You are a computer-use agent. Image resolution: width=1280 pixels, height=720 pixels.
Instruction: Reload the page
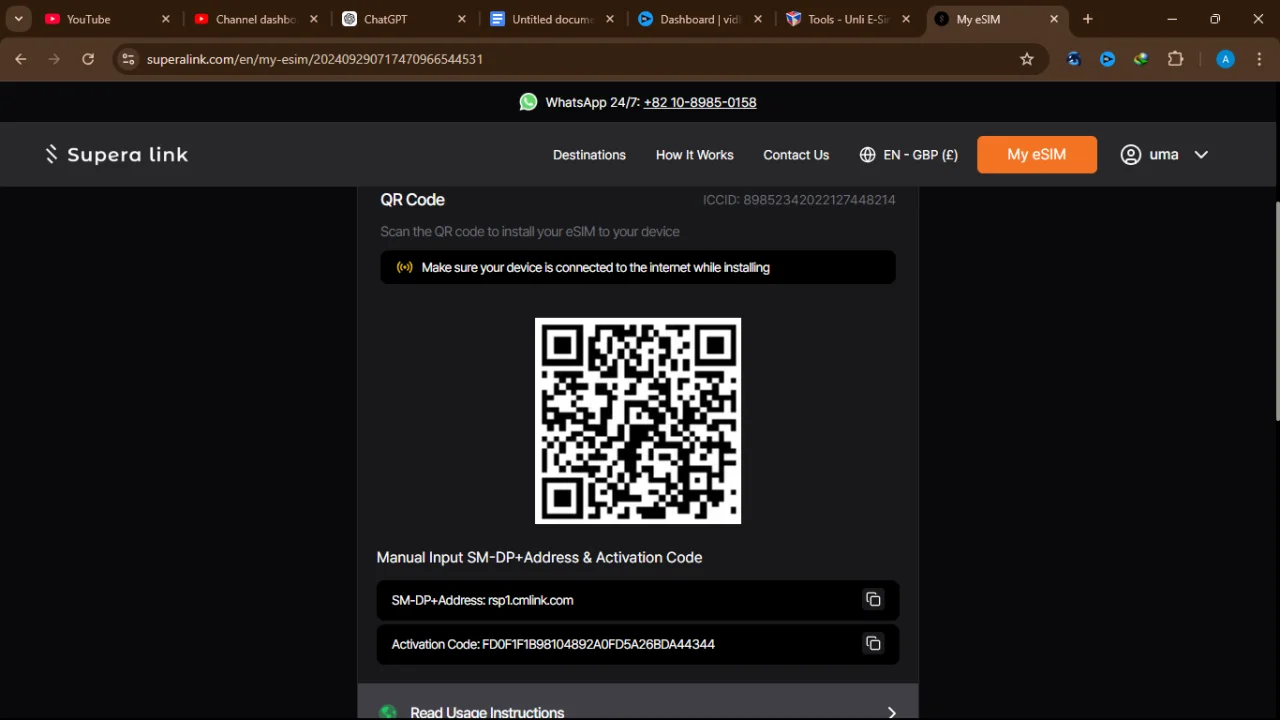tap(88, 59)
